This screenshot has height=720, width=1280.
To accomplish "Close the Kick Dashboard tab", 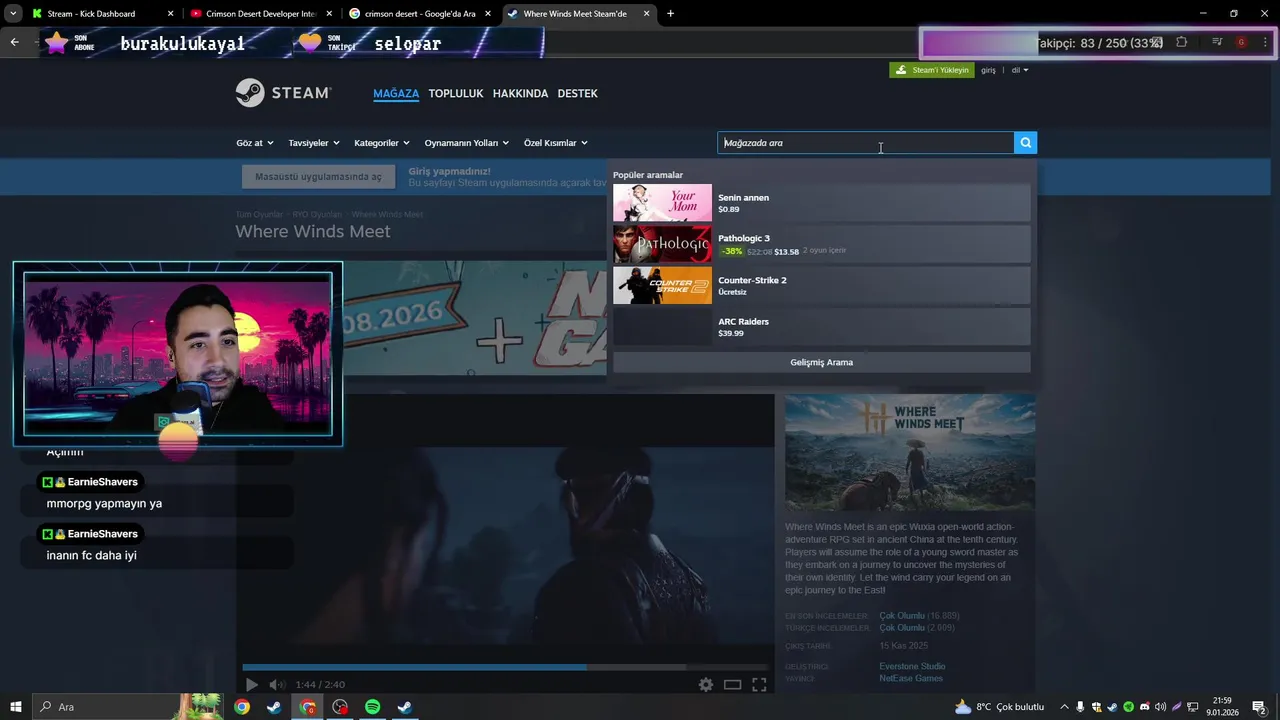I will [x=170, y=14].
